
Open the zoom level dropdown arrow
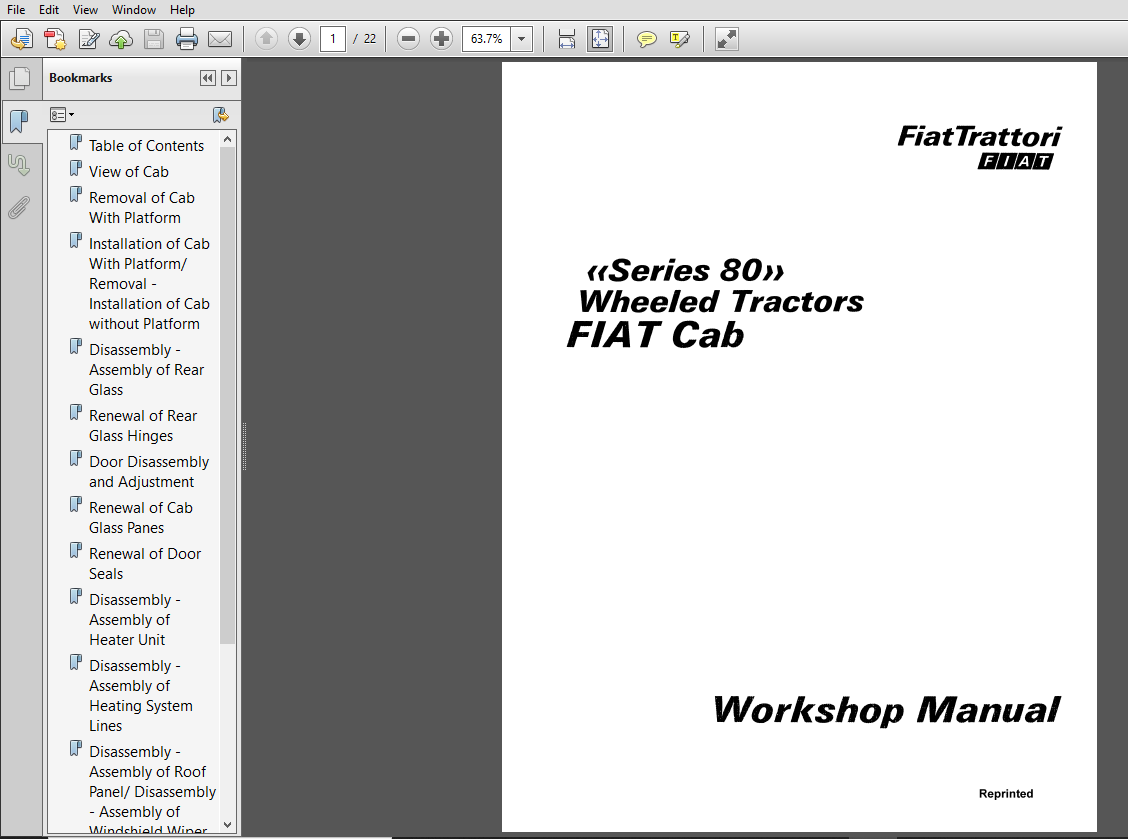click(522, 39)
